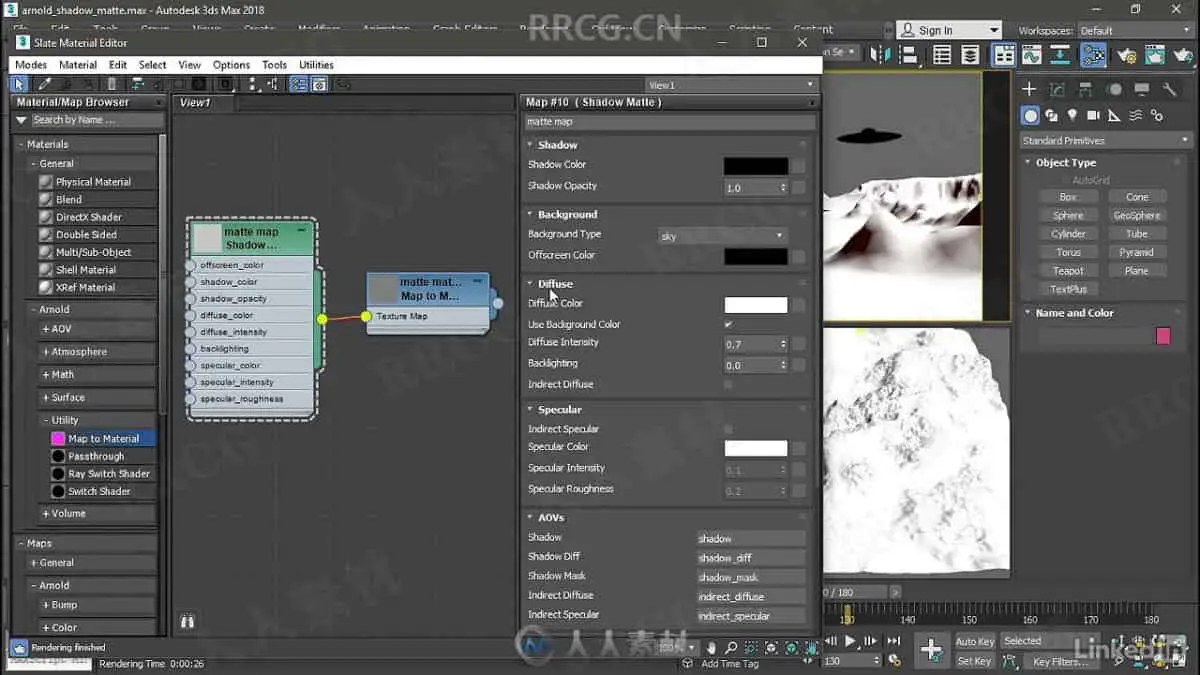
Task: Toggle Parameter Editor icon in Slate toolbar
Action: pyautogui.click(x=319, y=84)
